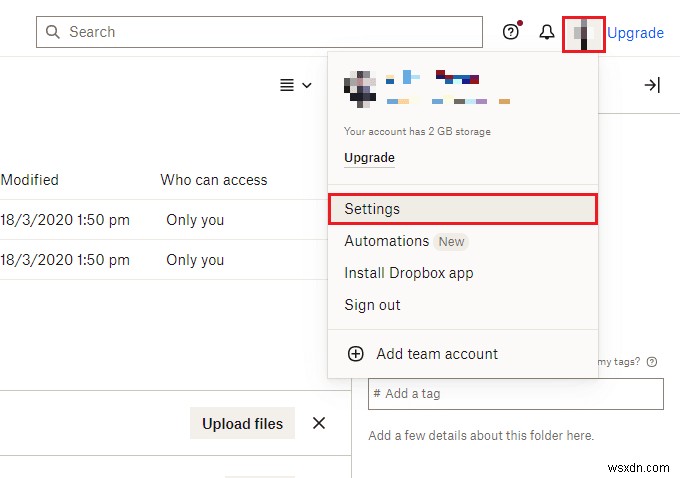Click Add team account
The image size is (681, 478).
(437, 354)
